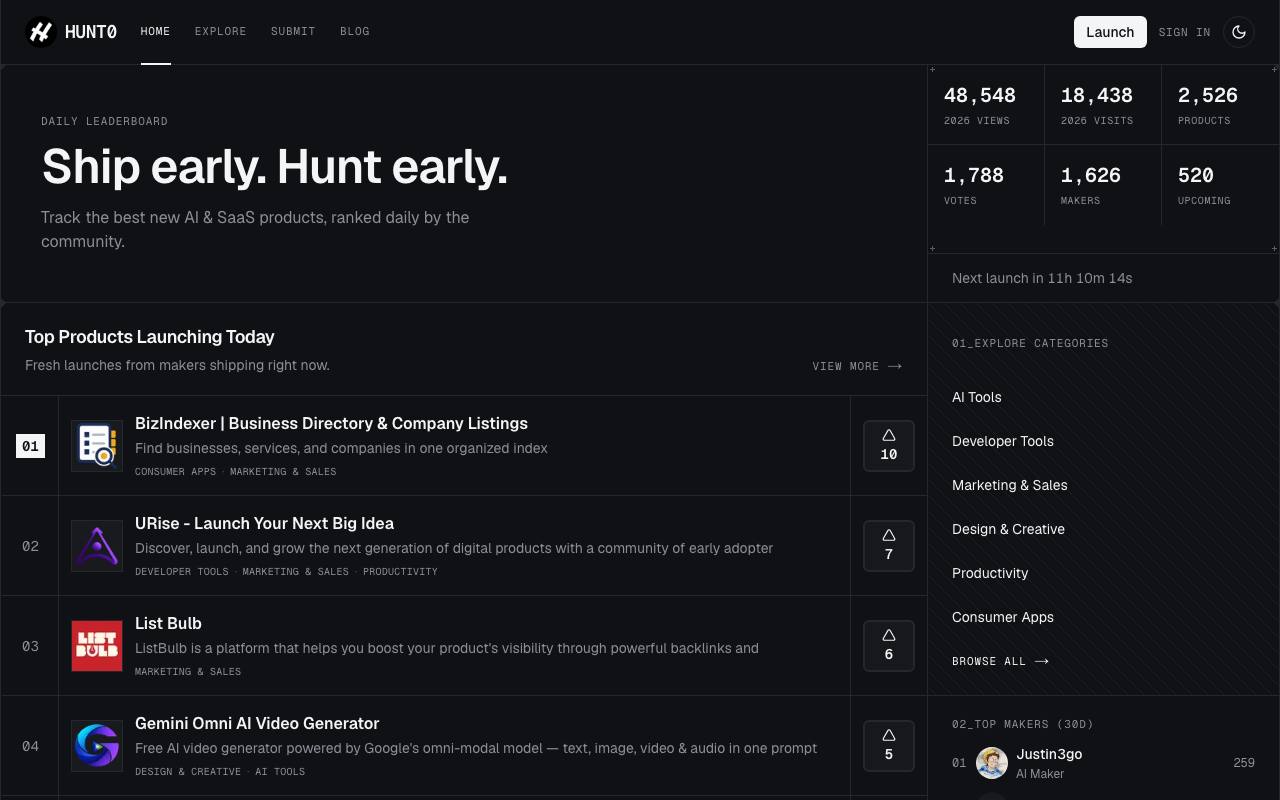Click the 259 score beside Justin3go
This screenshot has height=800, width=1280.
pos(1244,763)
